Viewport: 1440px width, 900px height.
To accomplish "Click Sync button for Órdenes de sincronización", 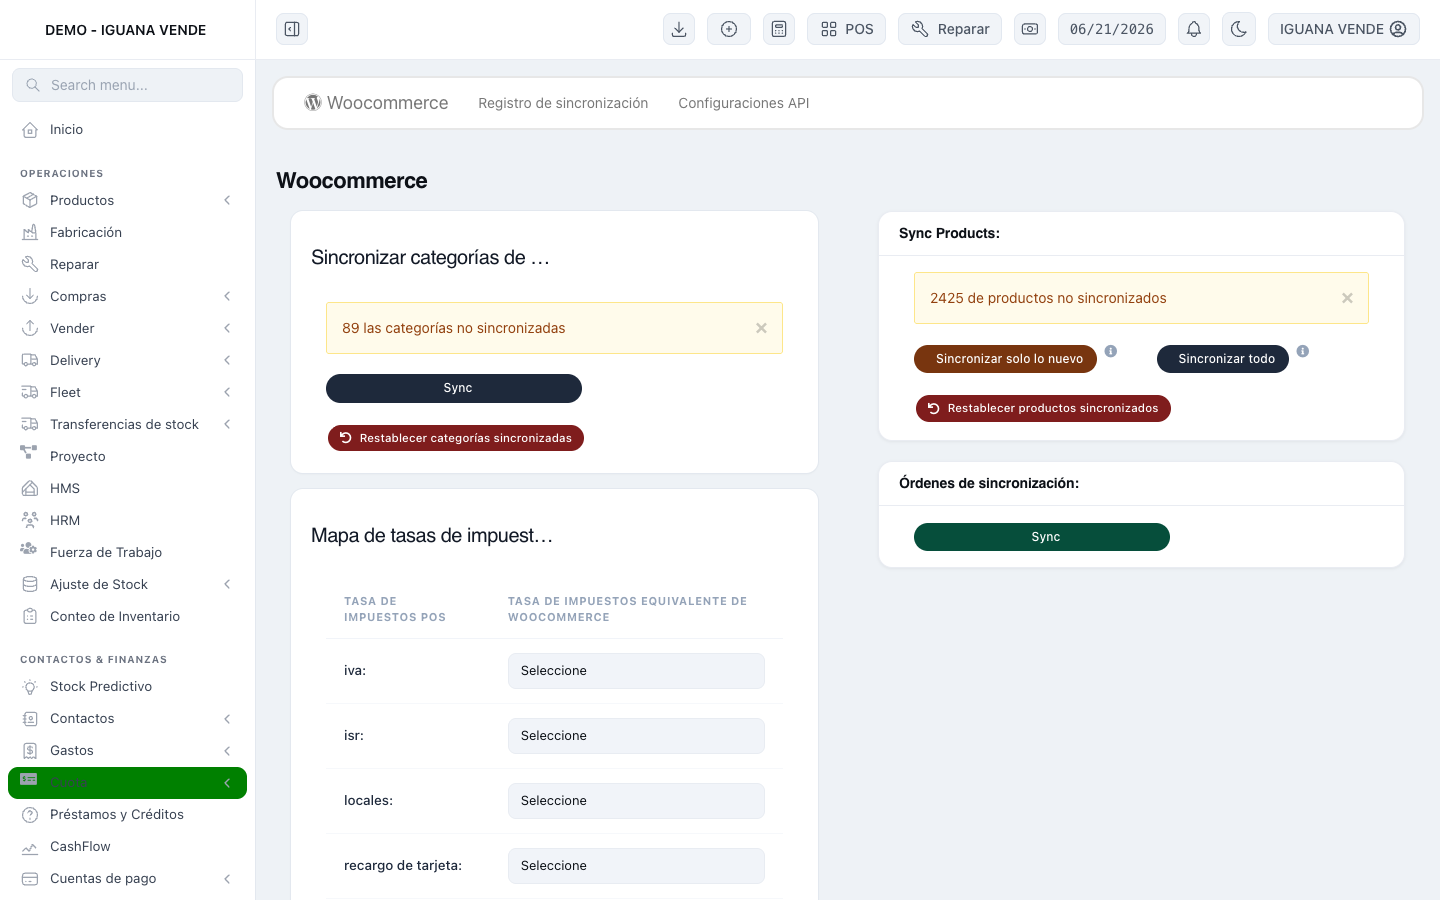I will [x=1042, y=537].
